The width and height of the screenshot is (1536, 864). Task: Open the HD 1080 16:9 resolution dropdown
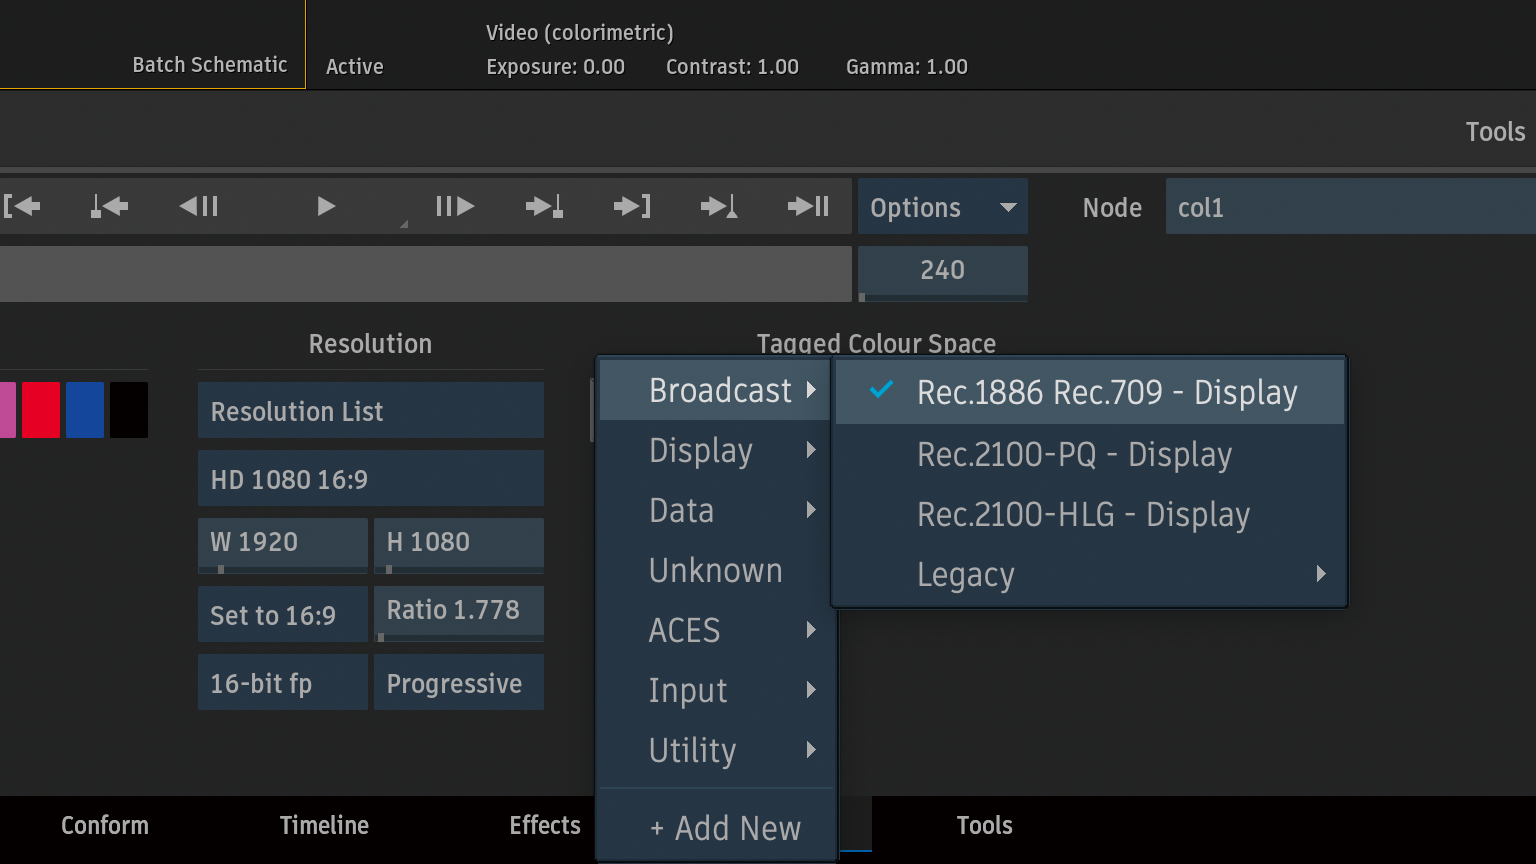coord(370,479)
